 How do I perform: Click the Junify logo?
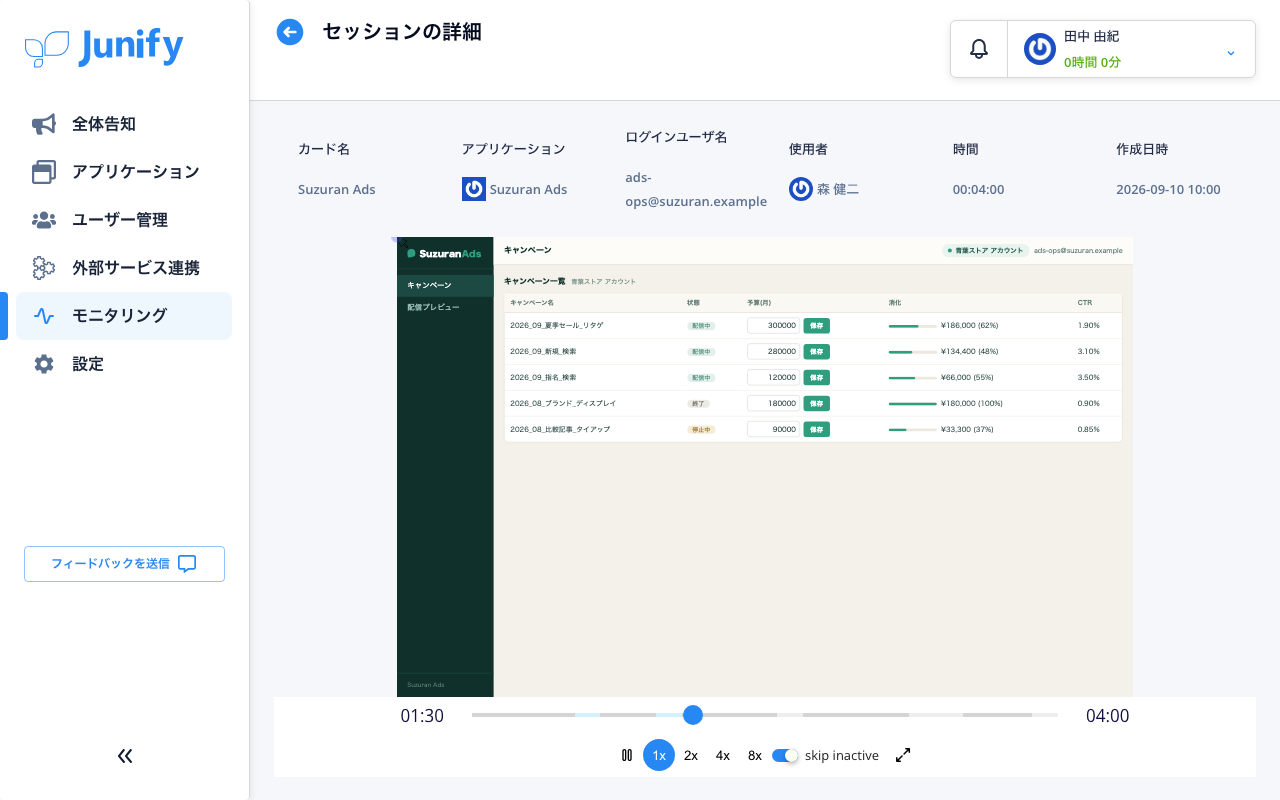pyautogui.click(x=104, y=47)
